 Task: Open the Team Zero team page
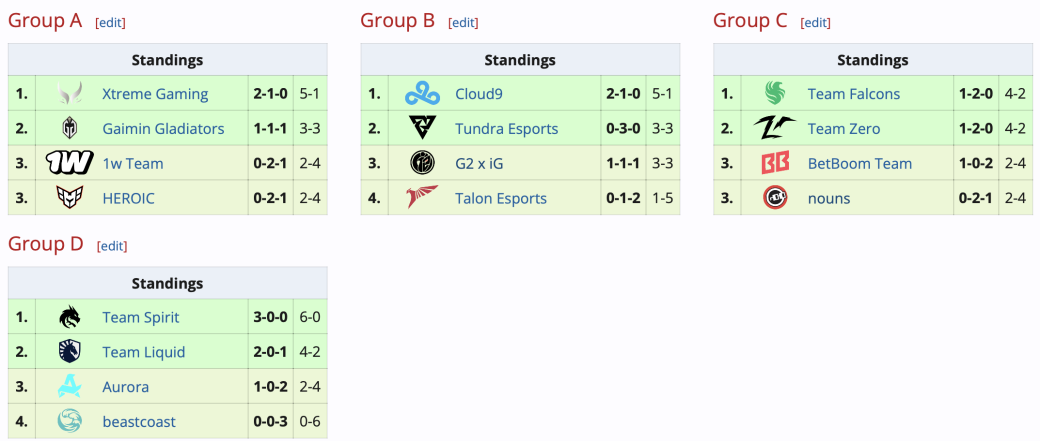tap(844, 129)
